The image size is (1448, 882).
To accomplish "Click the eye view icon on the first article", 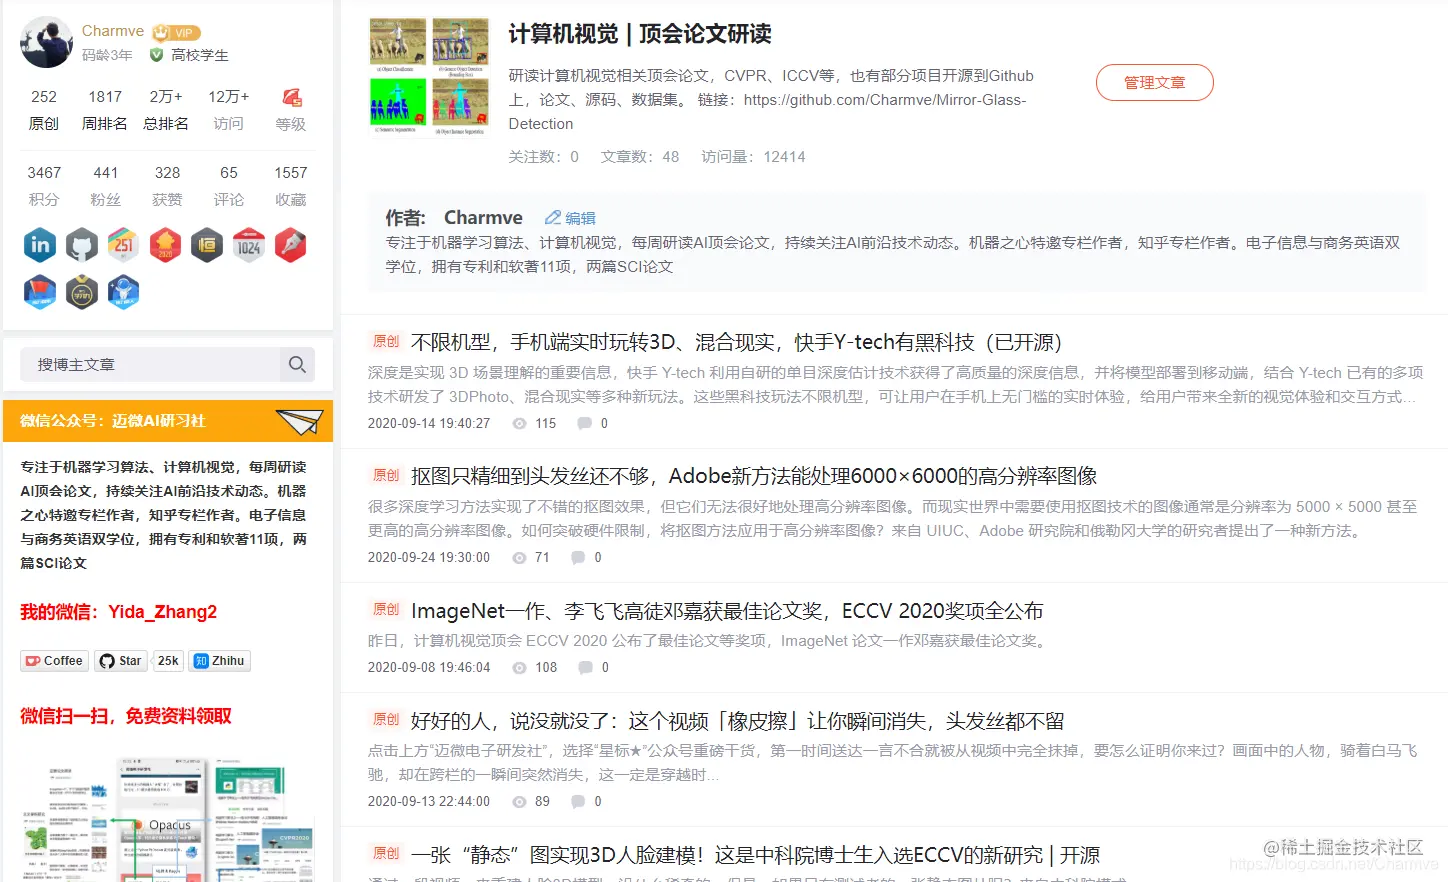I will [518, 422].
